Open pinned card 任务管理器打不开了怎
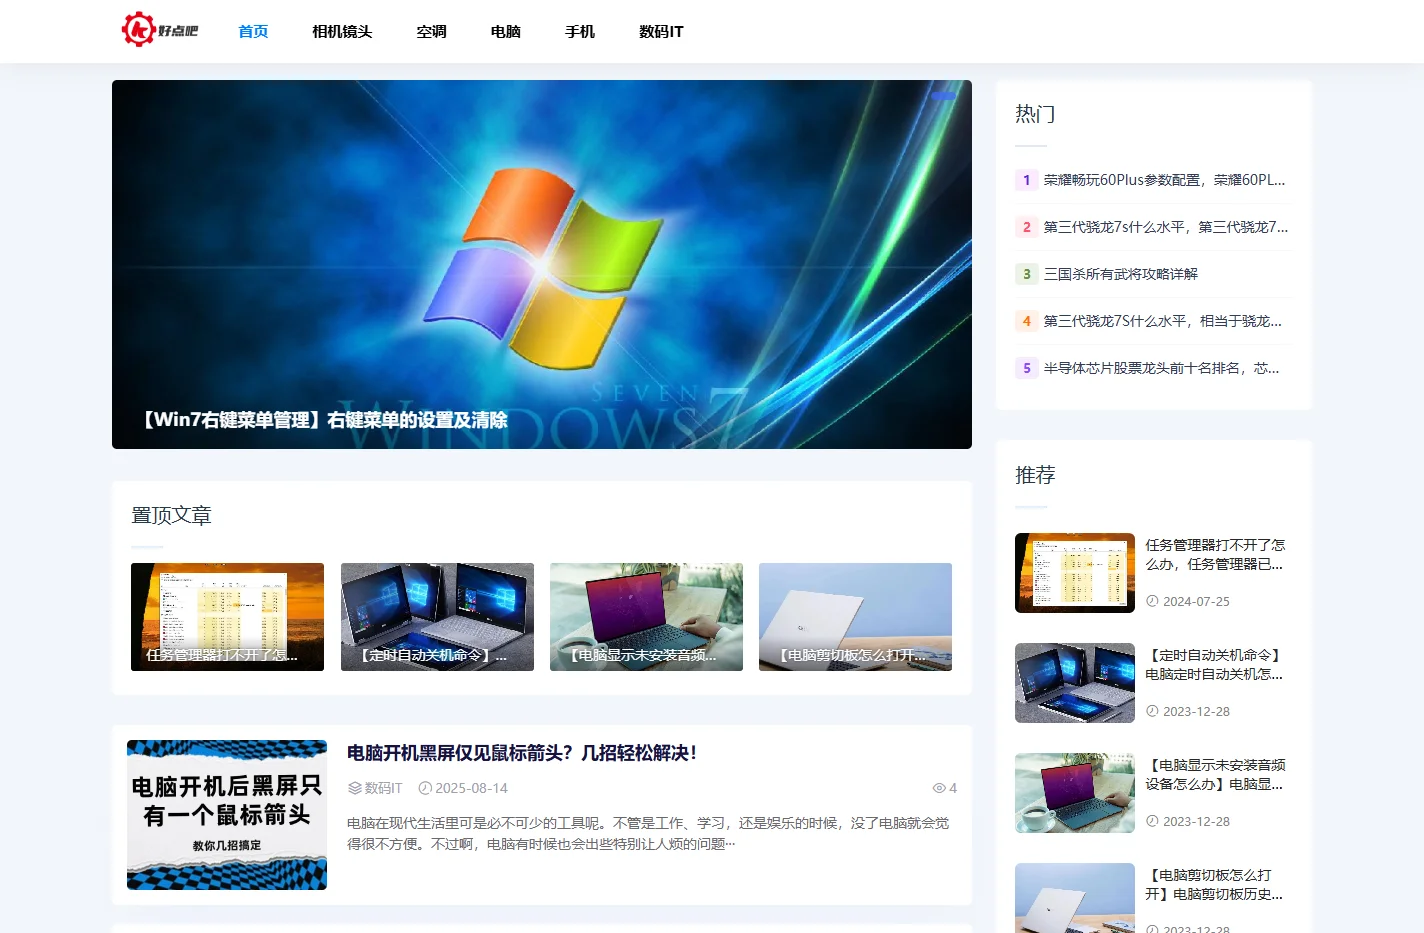Screen dimensions: 1424x933 [227, 617]
